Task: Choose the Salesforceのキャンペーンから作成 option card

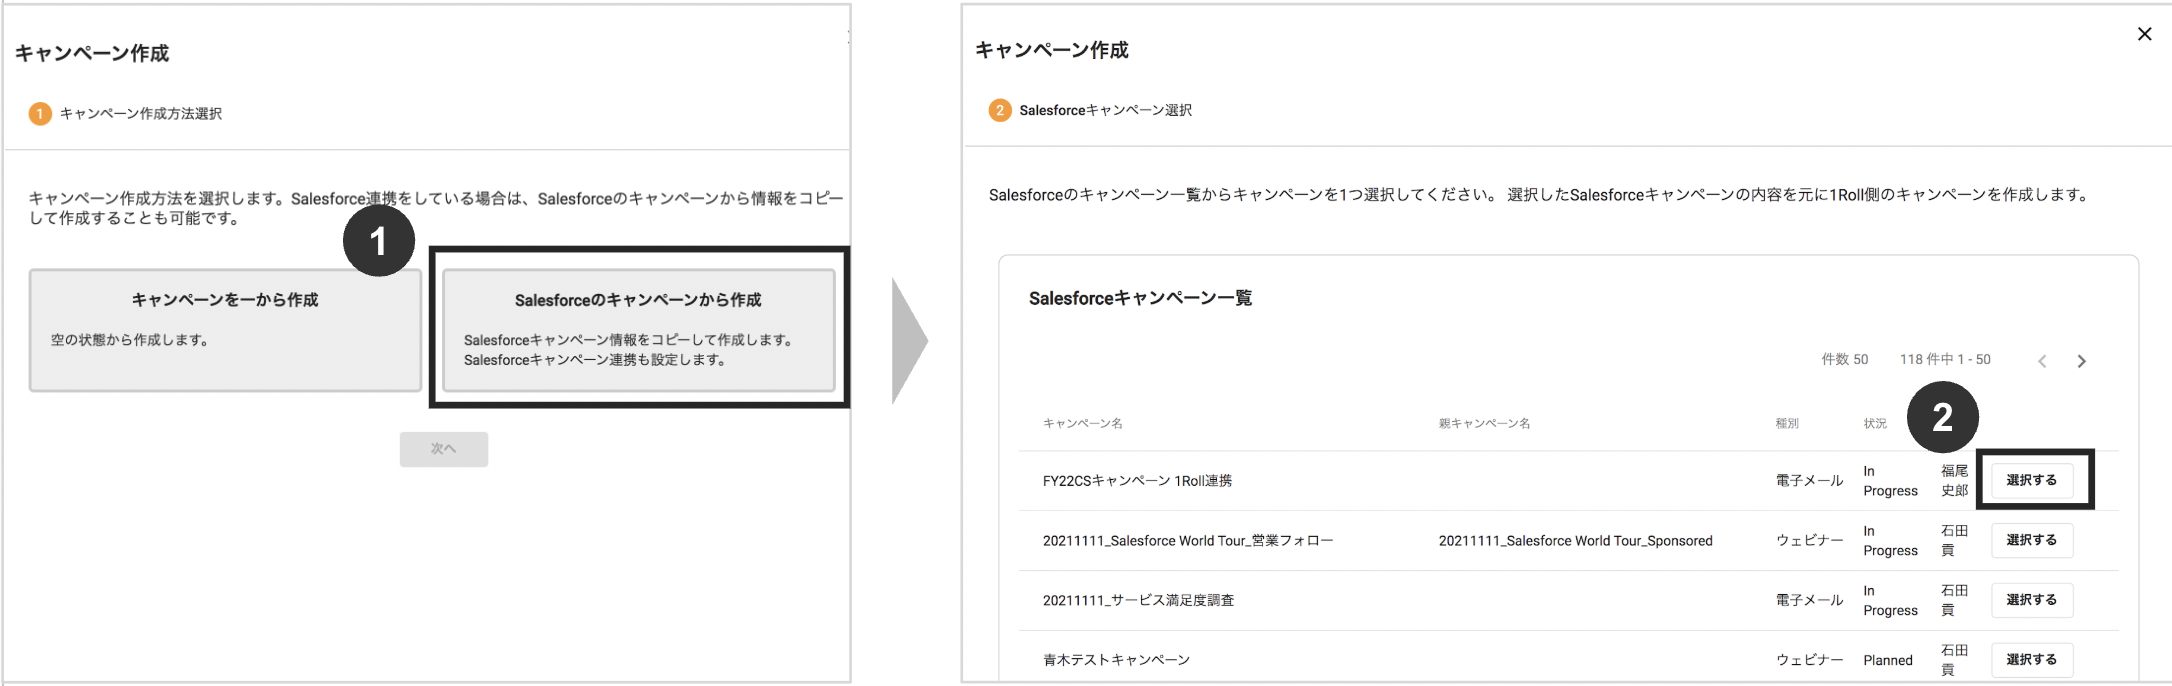Action: click(x=638, y=330)
